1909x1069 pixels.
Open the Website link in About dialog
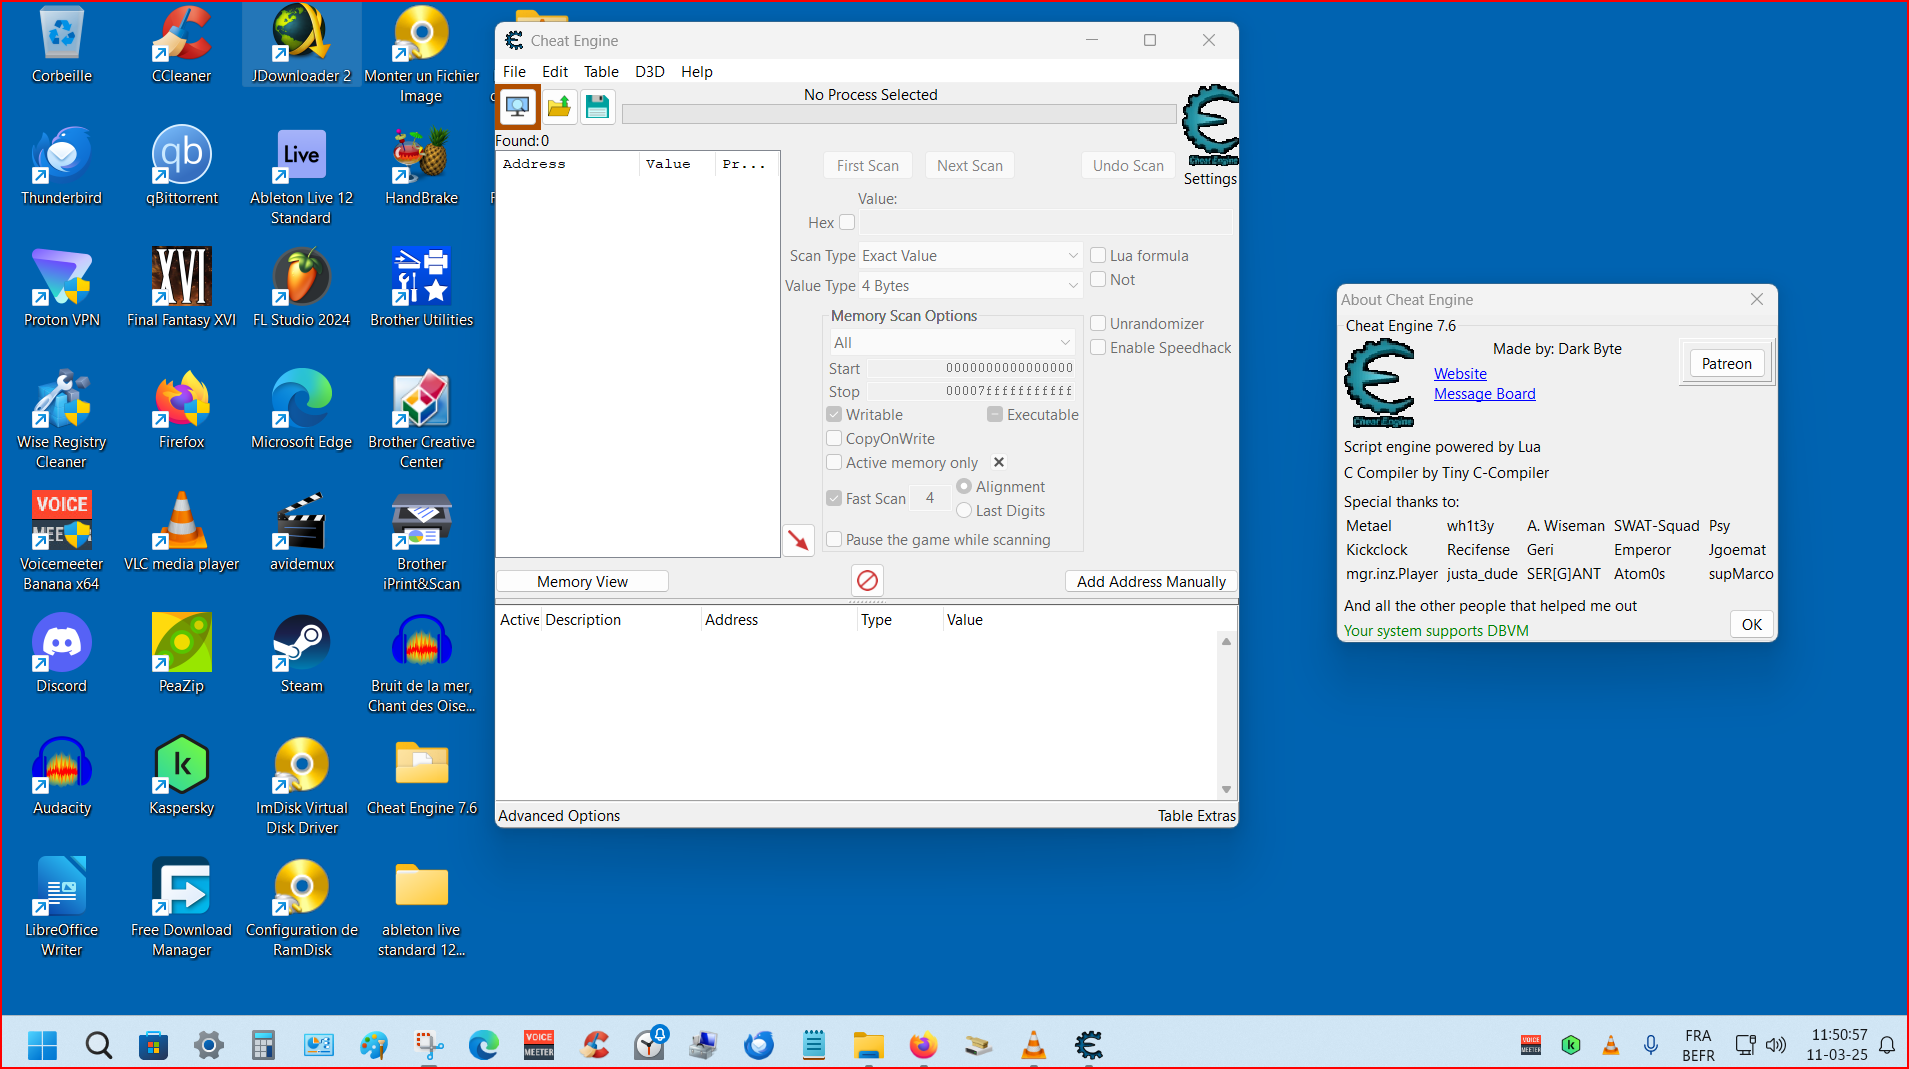point(1460,373)
